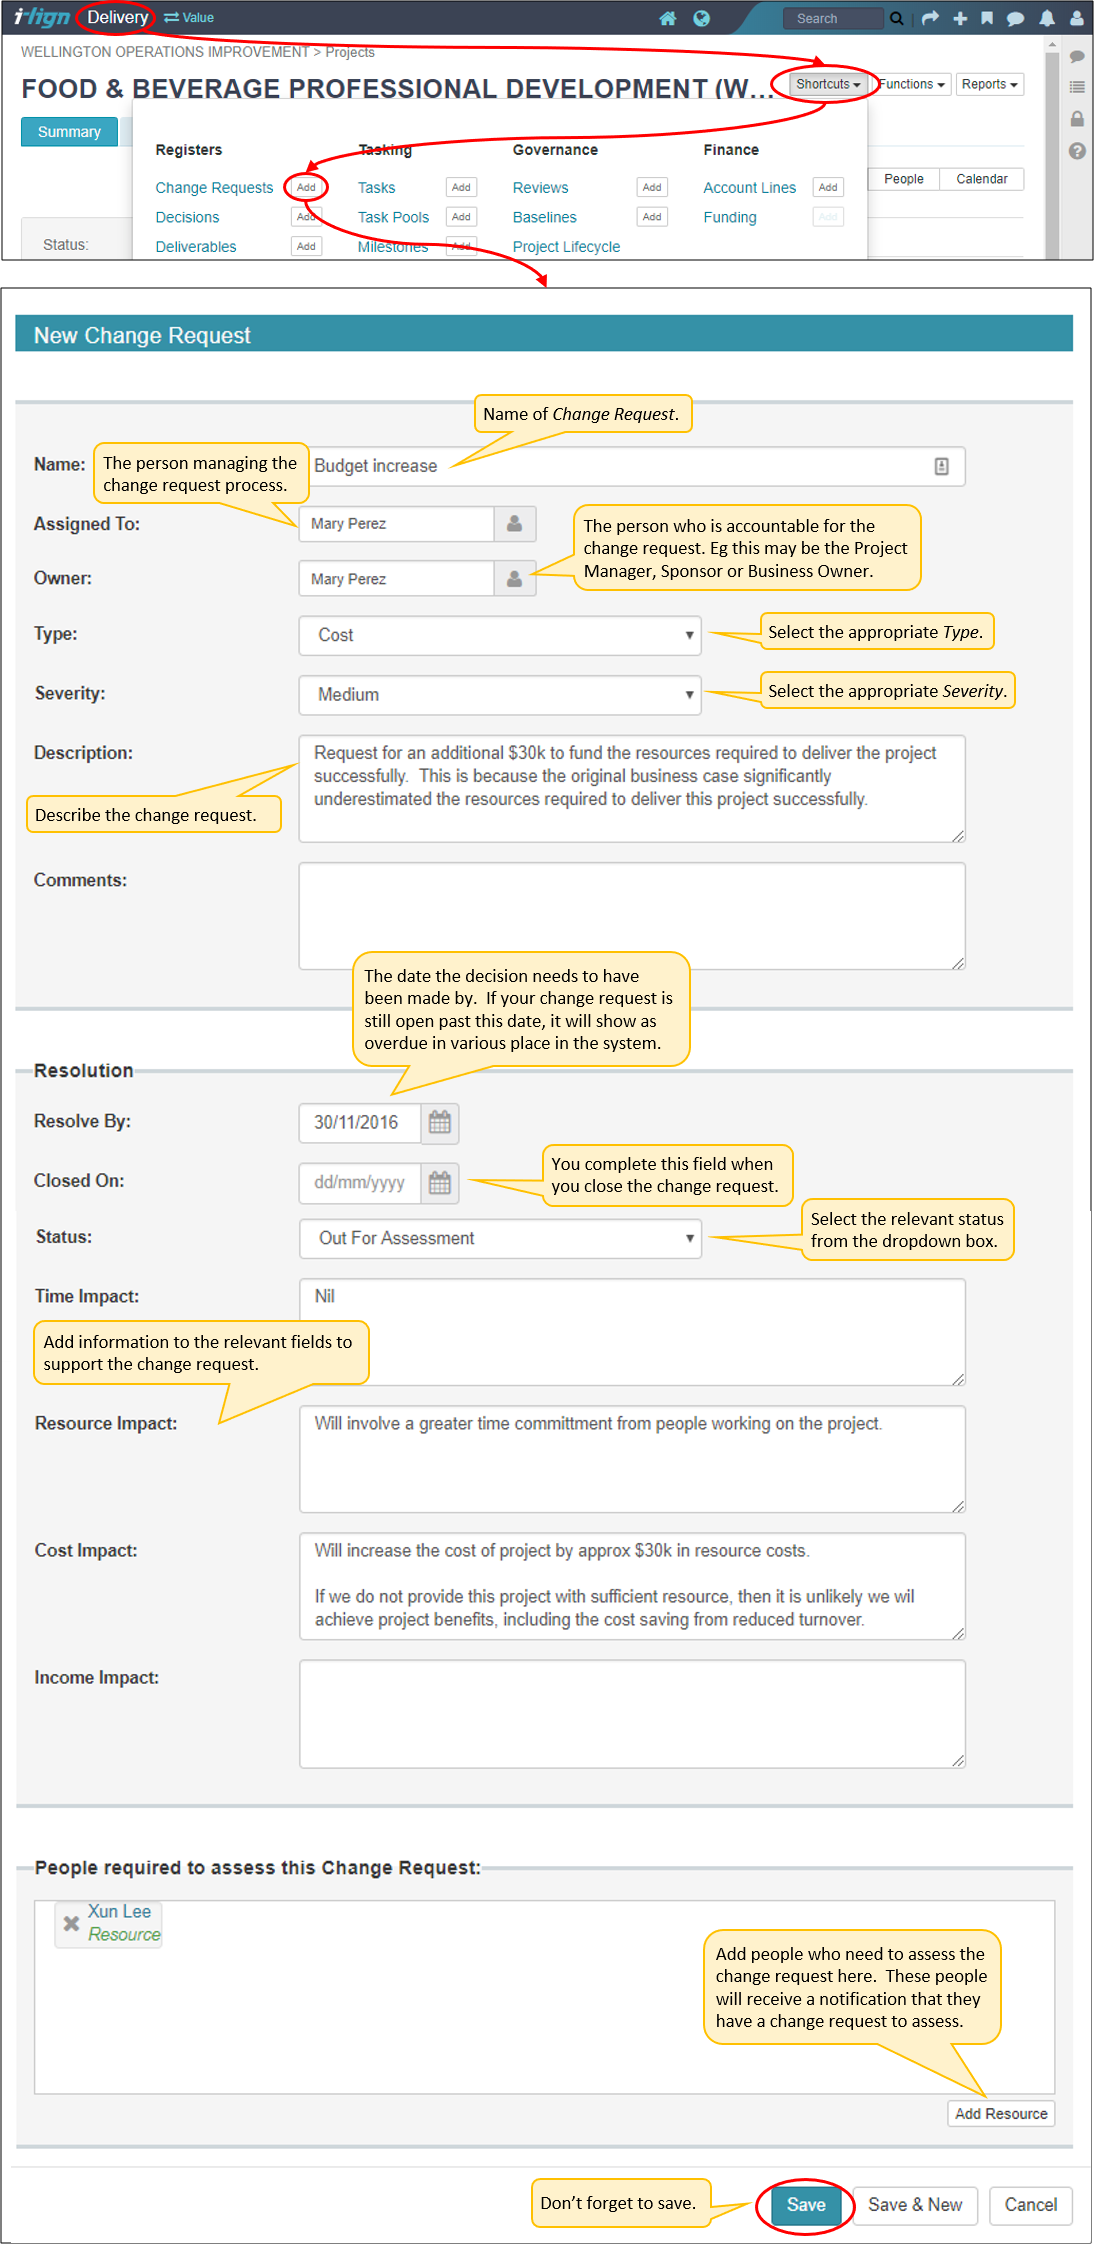Click the person picker icon for Owner

tap(515, 579)
